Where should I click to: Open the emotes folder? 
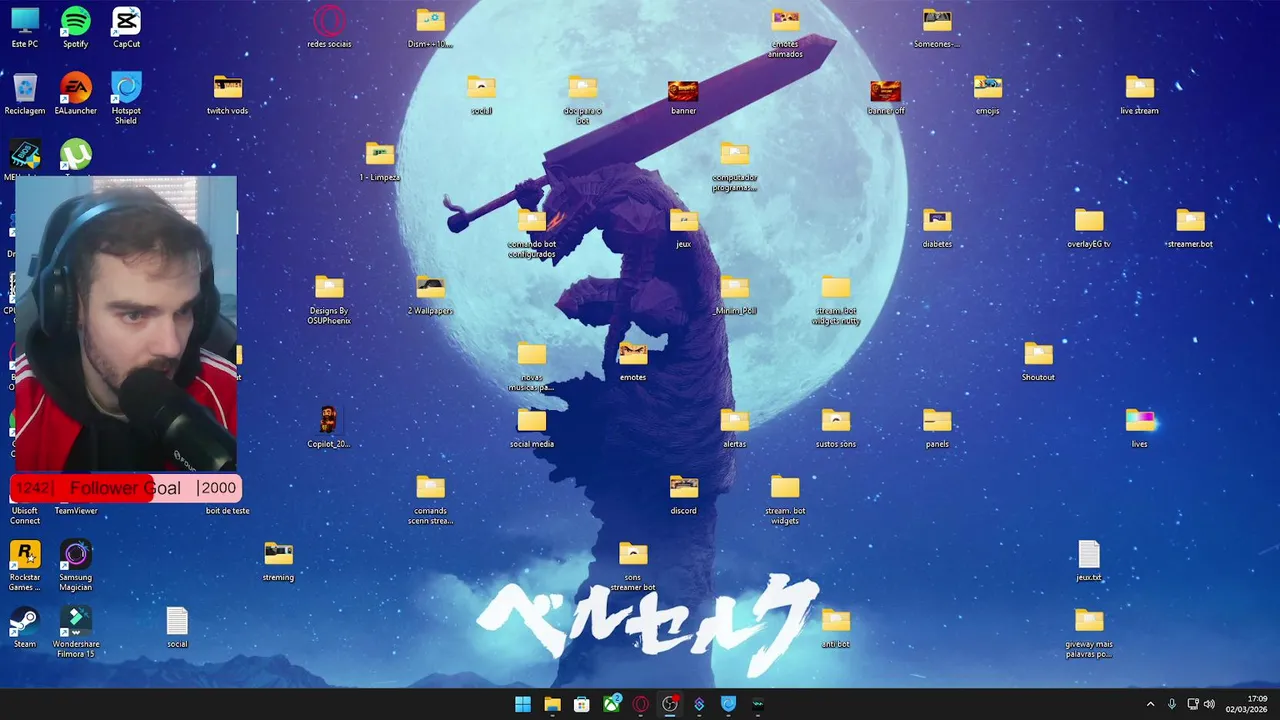point(633,361)
